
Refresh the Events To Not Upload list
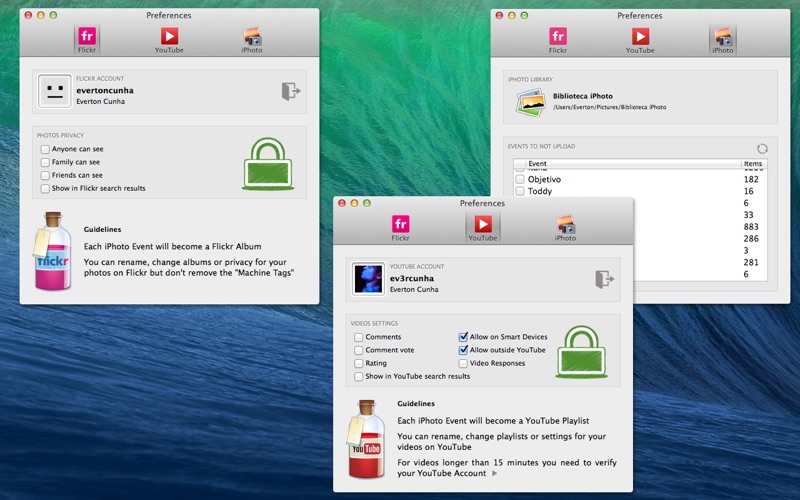click(x=762, y=148)
